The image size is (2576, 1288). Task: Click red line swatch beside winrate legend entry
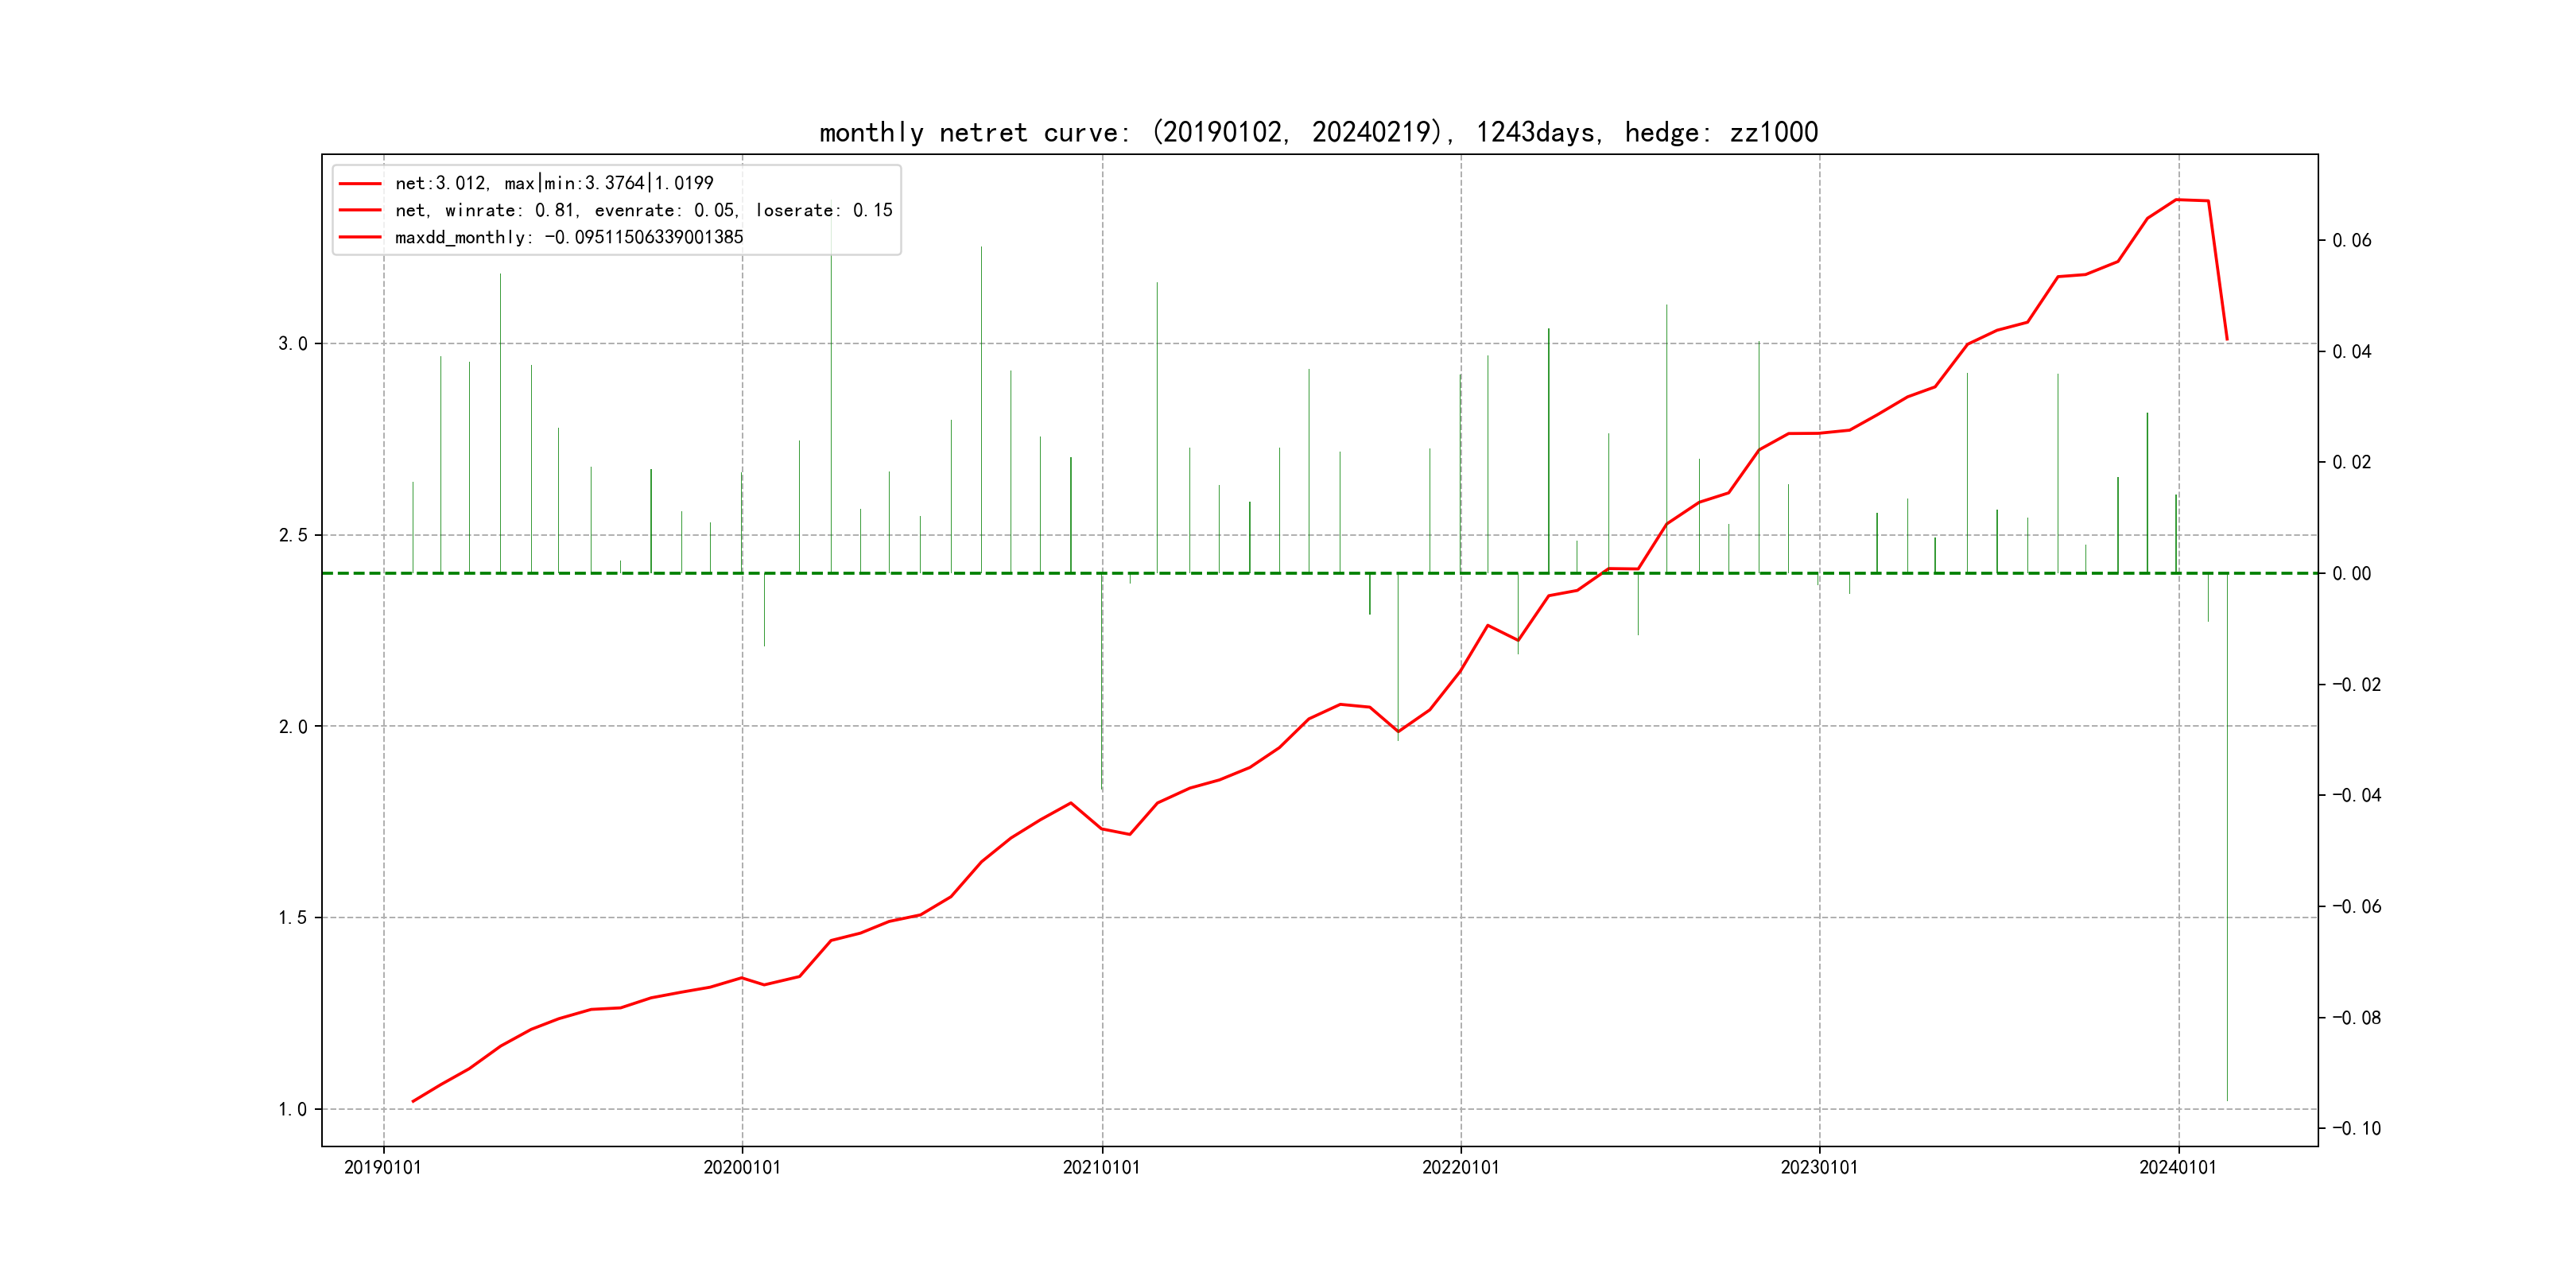(360, 211)
